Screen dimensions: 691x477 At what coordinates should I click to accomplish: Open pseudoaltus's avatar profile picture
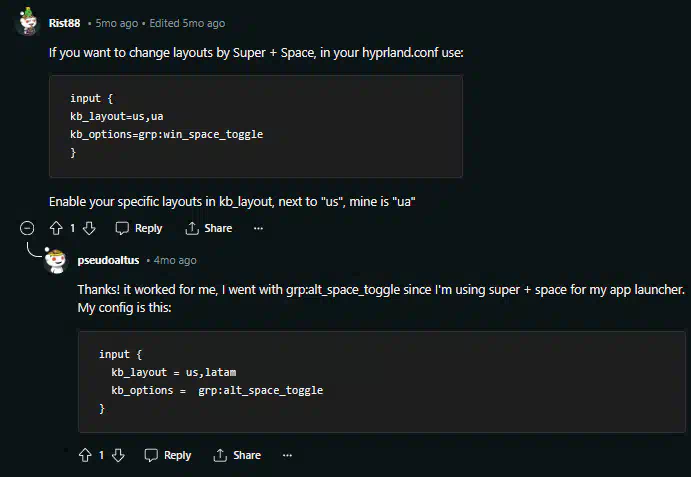click(56, 261)
